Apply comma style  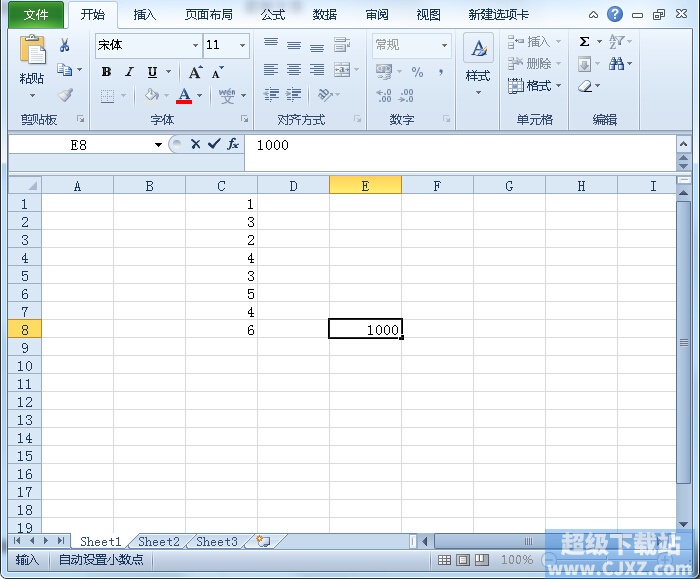(441, 72)
